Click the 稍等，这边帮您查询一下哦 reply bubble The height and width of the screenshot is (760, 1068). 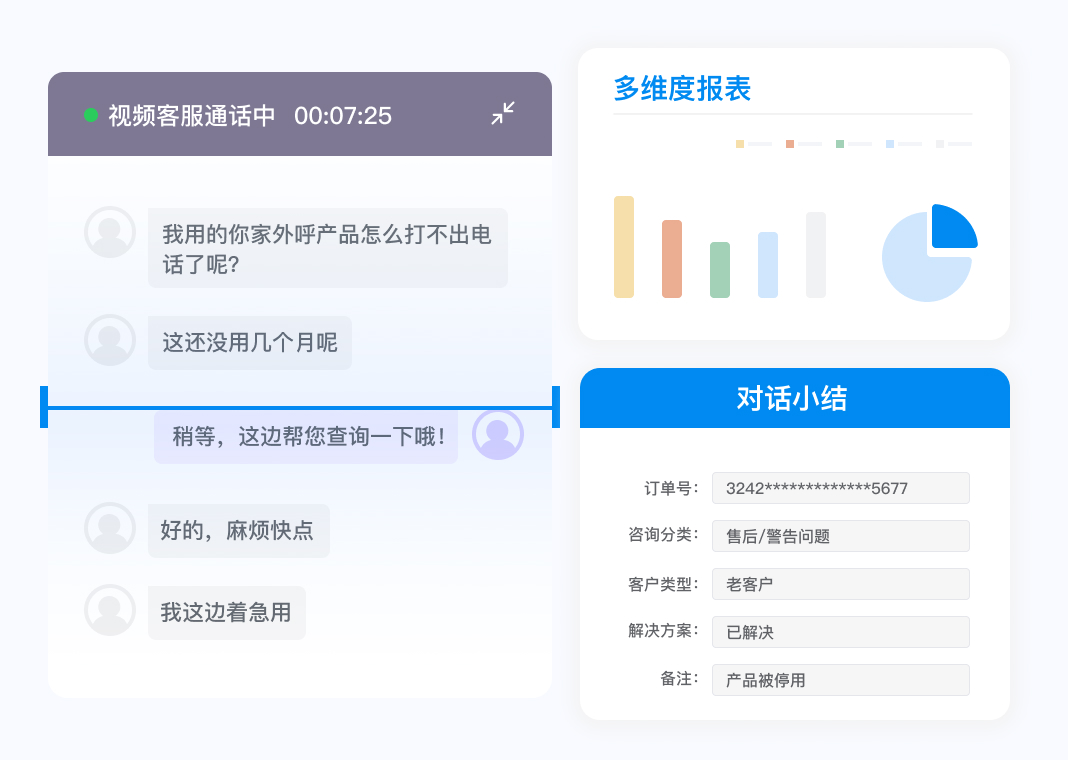pos(306,436)
